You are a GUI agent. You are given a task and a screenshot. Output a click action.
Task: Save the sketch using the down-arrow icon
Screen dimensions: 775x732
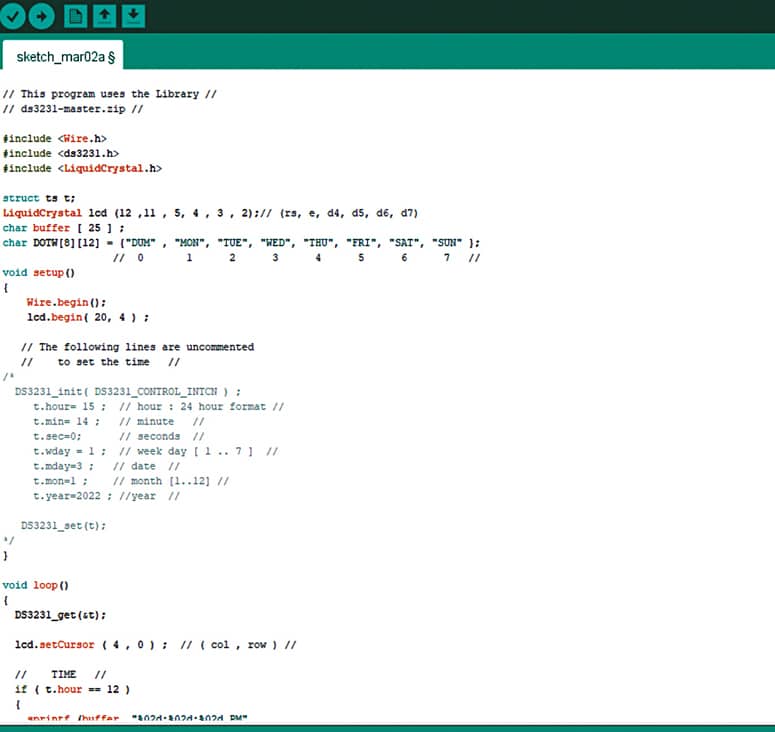point(134,15)
